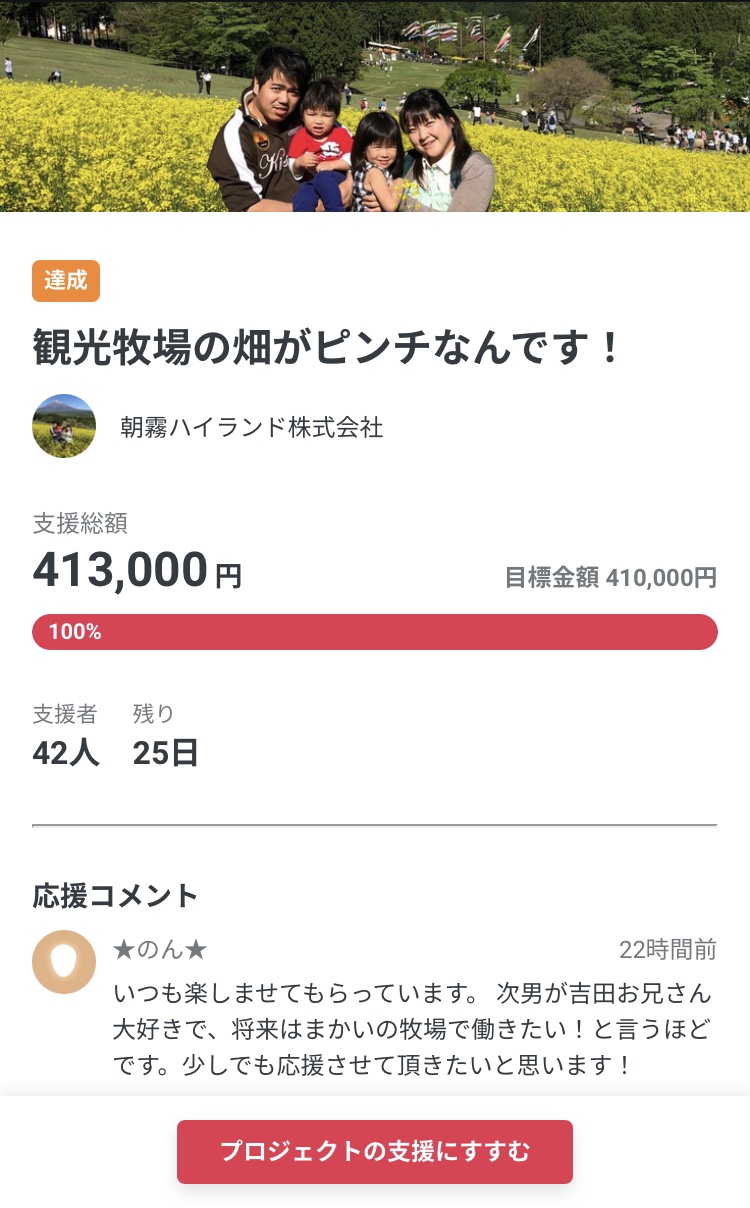Screen dimensions: 750x1208
Task: Select the comment text from ★のん★
Action: 412,1029
